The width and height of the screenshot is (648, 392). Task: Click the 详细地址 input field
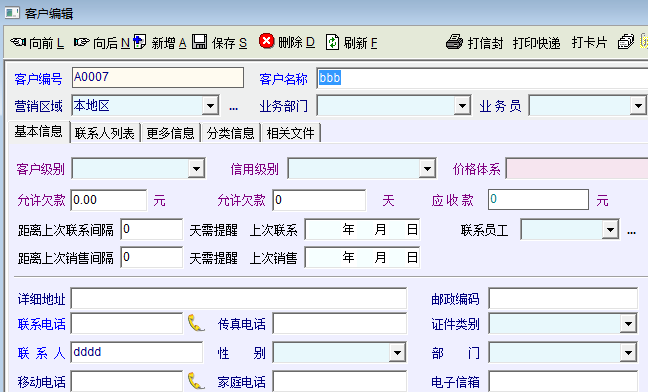tap(239, 299)
